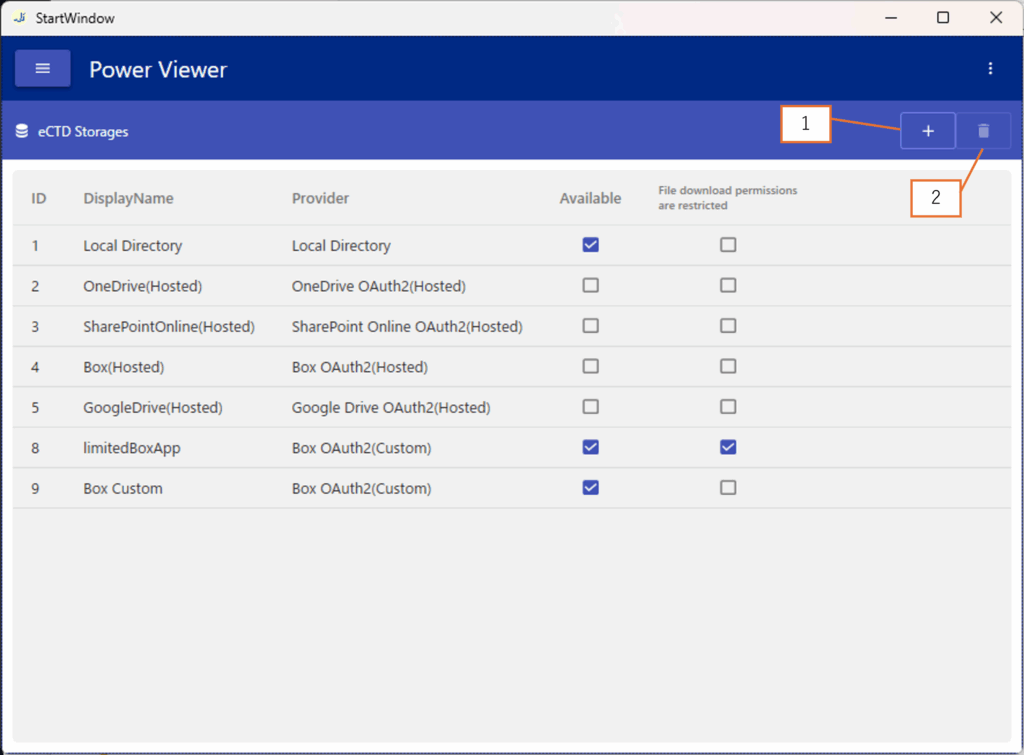Open the three-dot overflow menu

[990, 68]
